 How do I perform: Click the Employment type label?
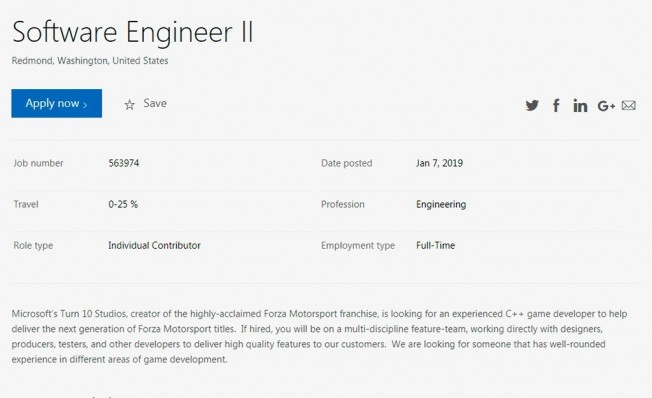pyautogui.click(x=358, y=245)
